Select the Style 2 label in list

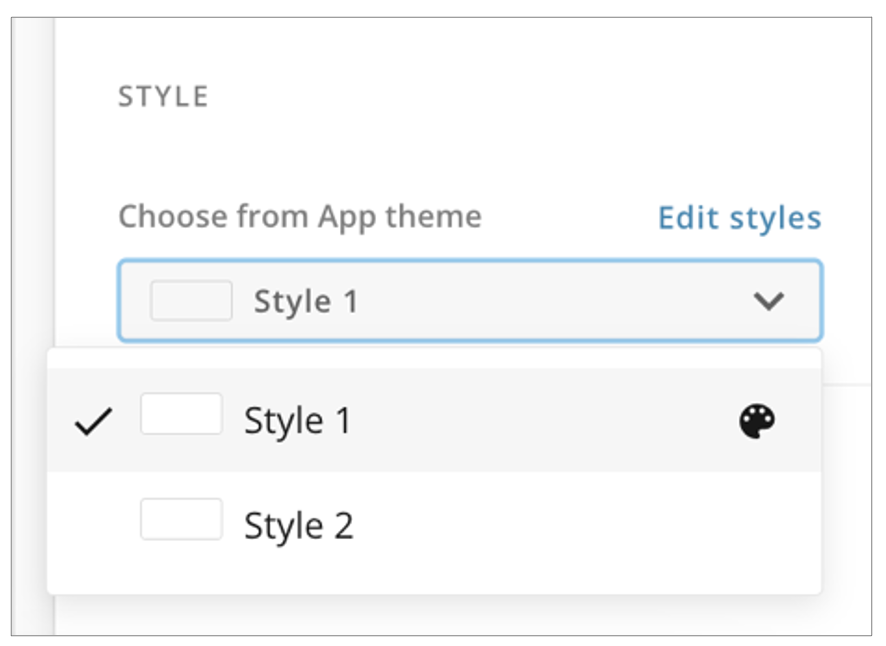click(x=298, y=526)
